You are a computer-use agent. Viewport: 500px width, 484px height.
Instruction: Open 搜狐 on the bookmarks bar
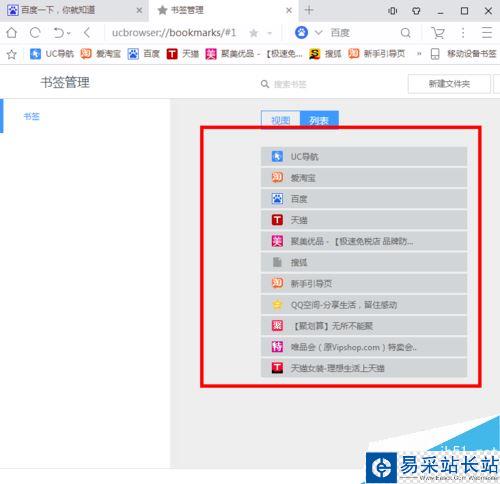click(x=325, y=54)
